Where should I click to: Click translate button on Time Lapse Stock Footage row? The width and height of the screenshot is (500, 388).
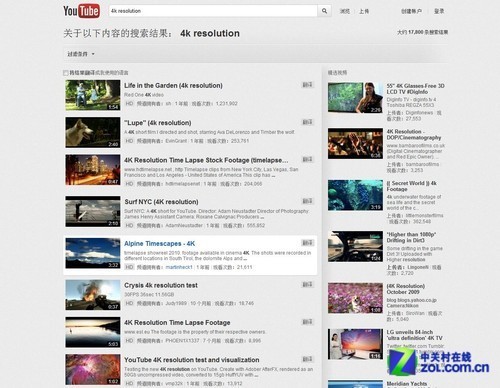307,160
